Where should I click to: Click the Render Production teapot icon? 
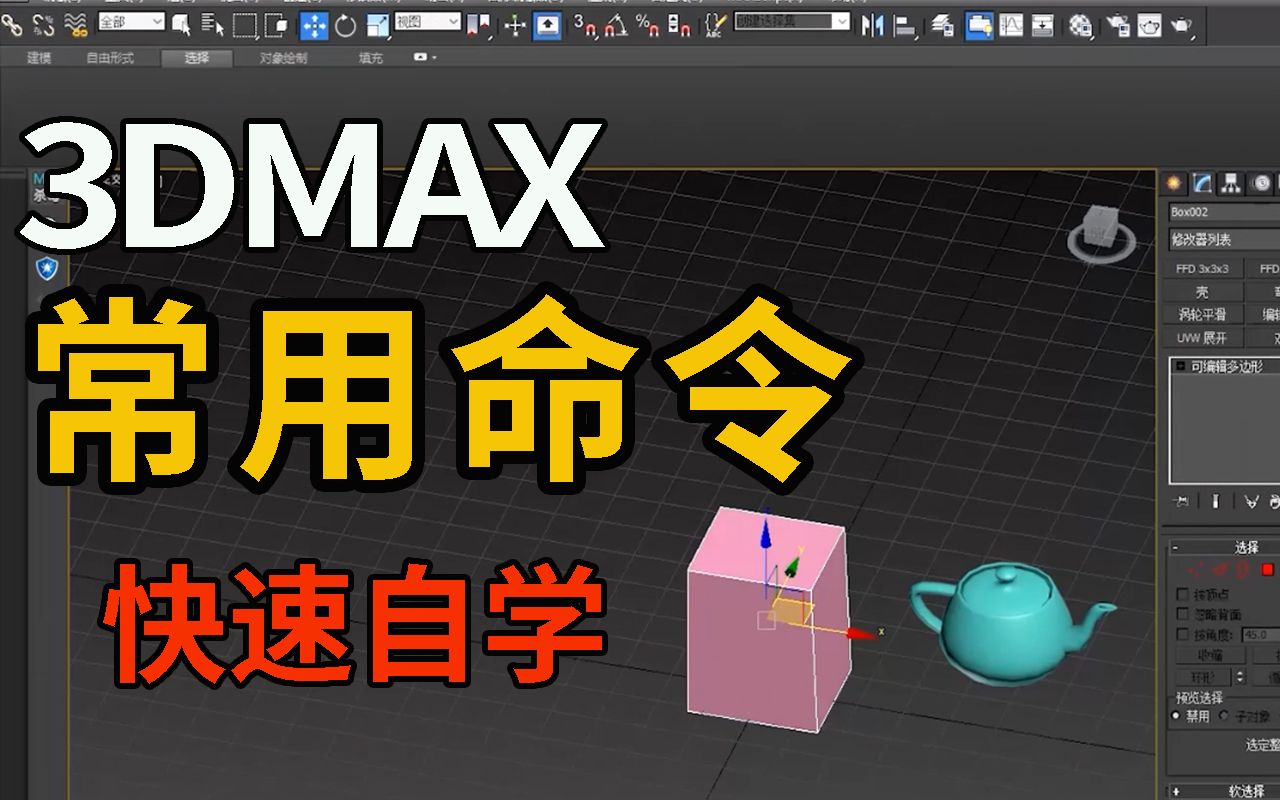[x=1182, y=25]
